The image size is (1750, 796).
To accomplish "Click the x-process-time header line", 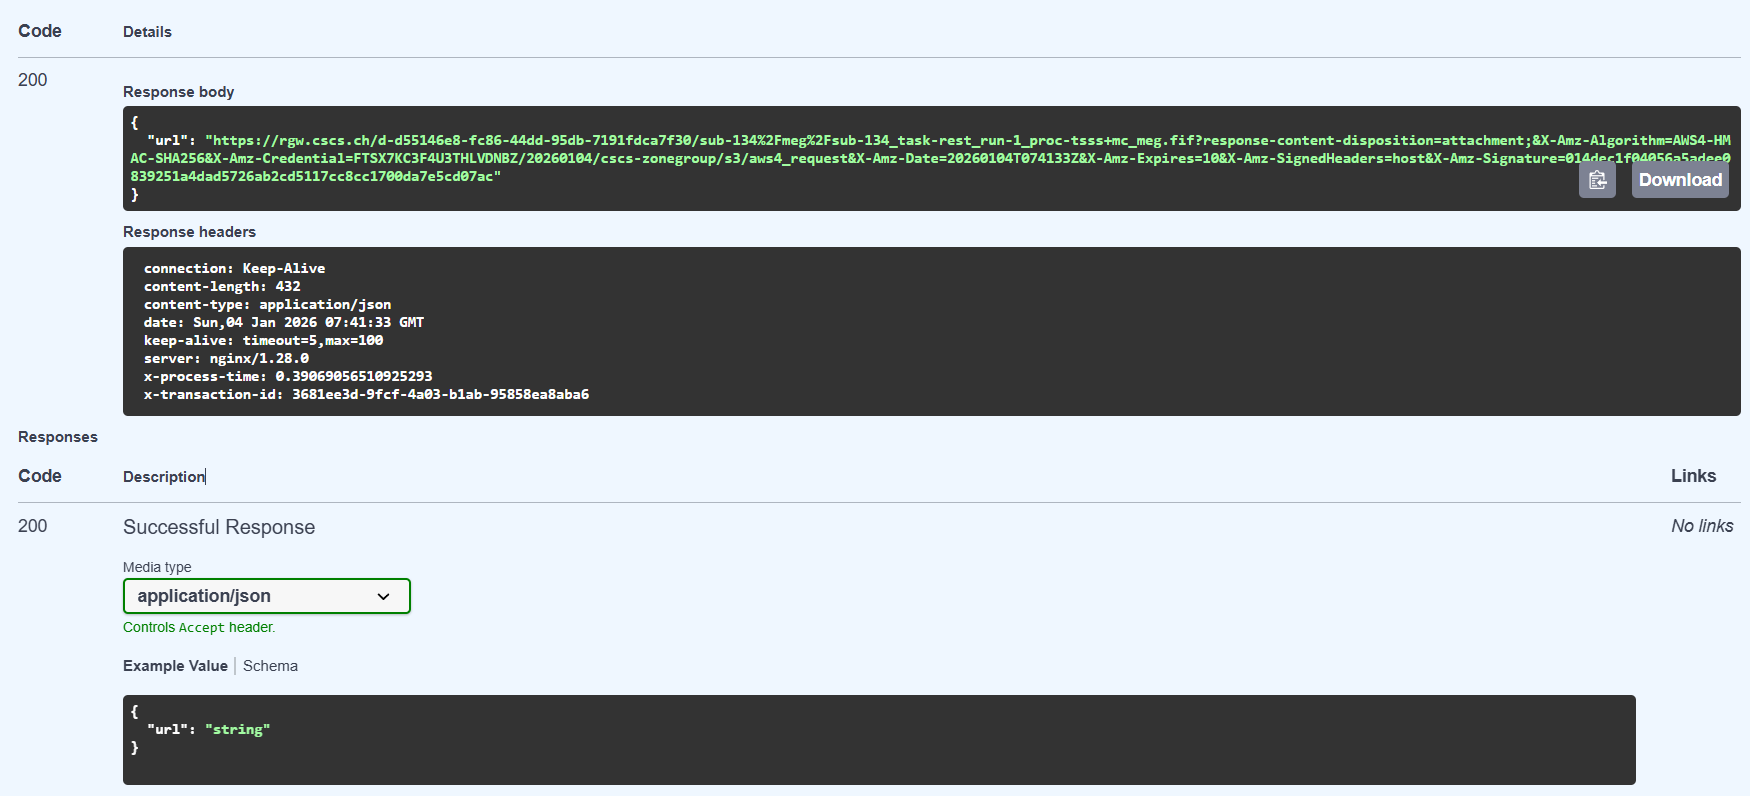I will [x=288, y=376].
